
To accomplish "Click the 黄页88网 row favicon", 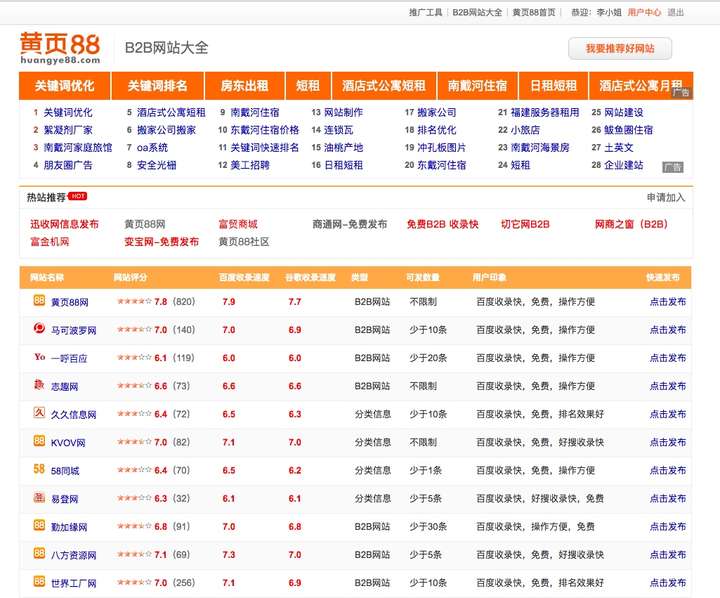I will 39,300.
